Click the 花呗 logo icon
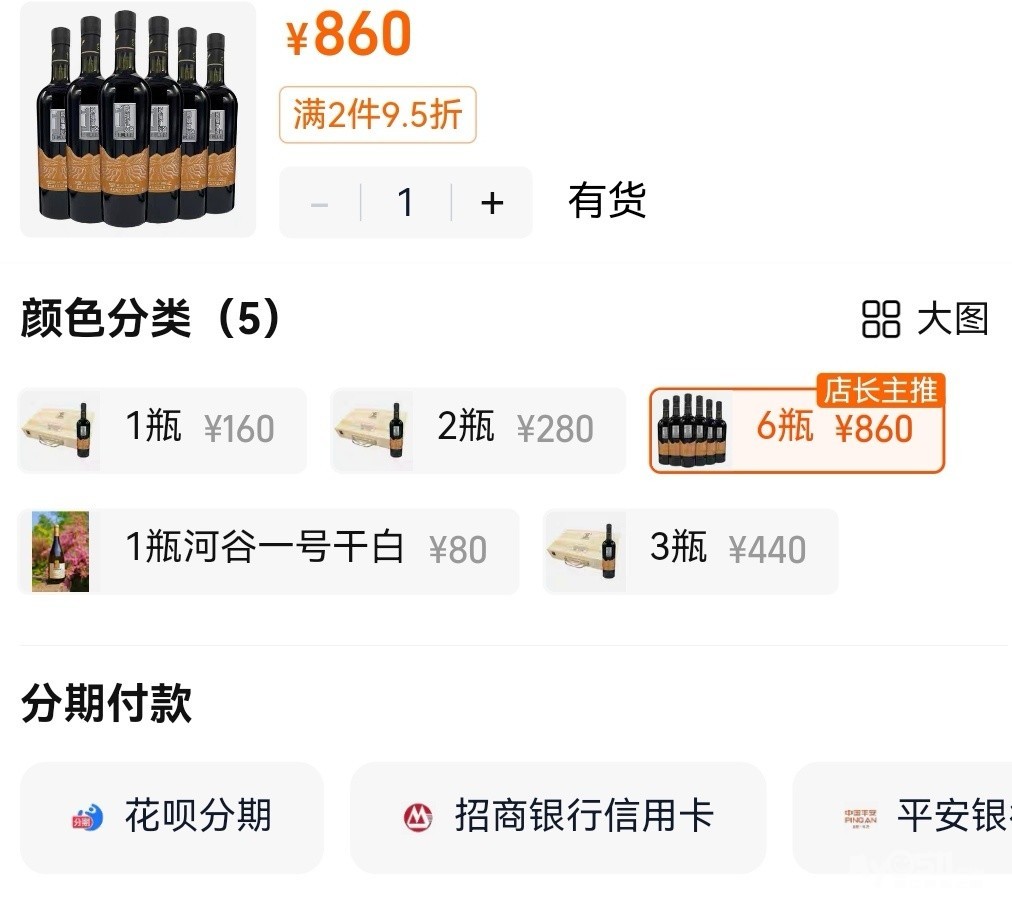 tap(87, 817)
